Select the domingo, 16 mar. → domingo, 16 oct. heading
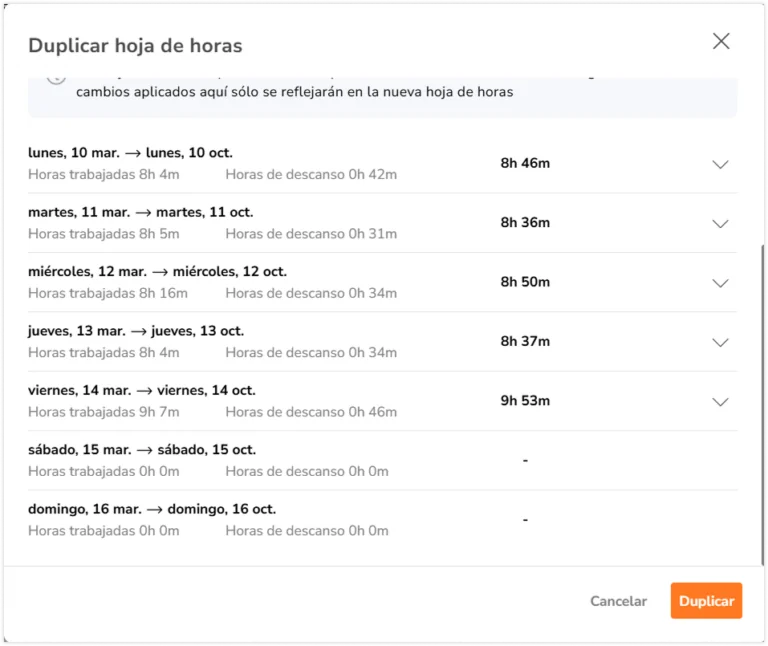The image size is (768, 646). [x=152, y=509]
